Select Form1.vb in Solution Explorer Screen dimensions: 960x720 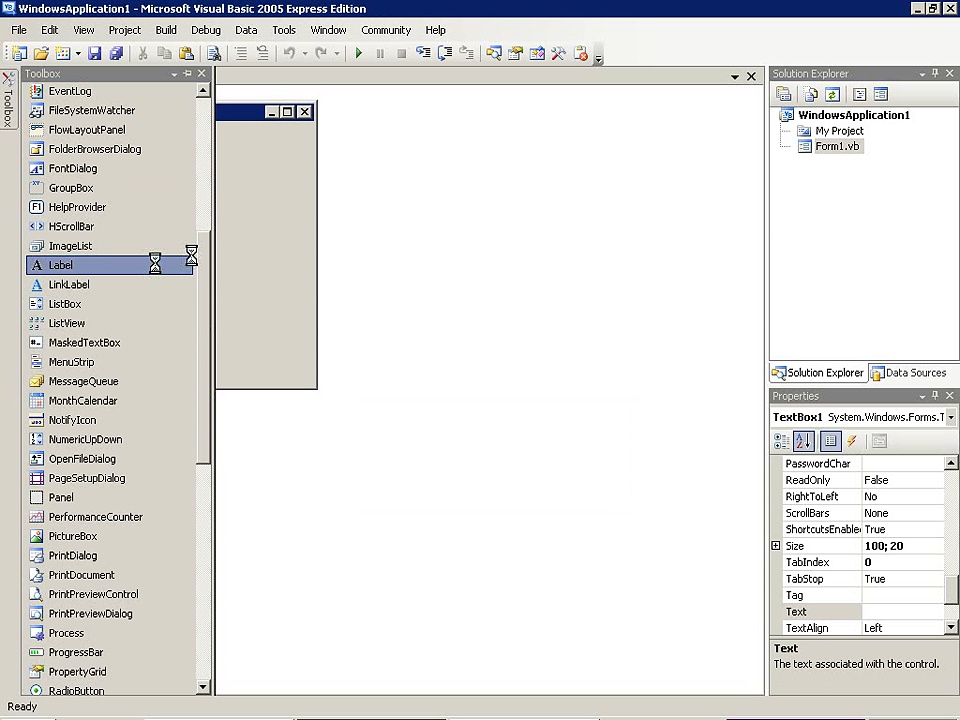point(837,146)
